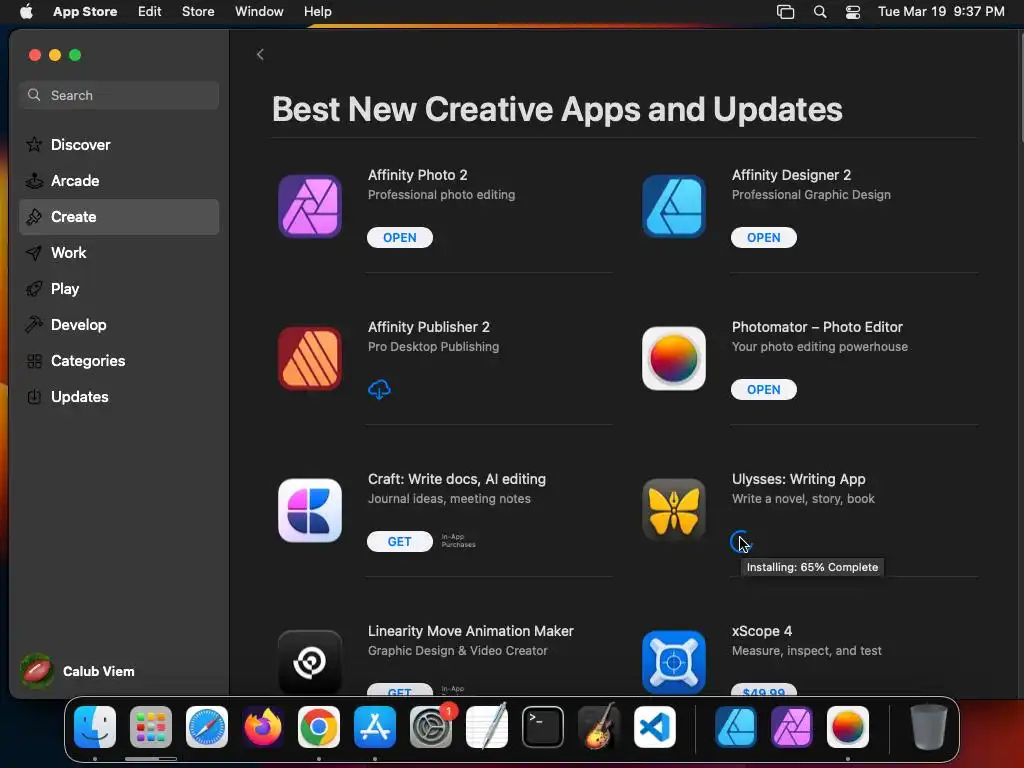Launch Visual Studio Code from the Dock
Image resolution: width=1024 pixels, height=768 pixels.
655,727
